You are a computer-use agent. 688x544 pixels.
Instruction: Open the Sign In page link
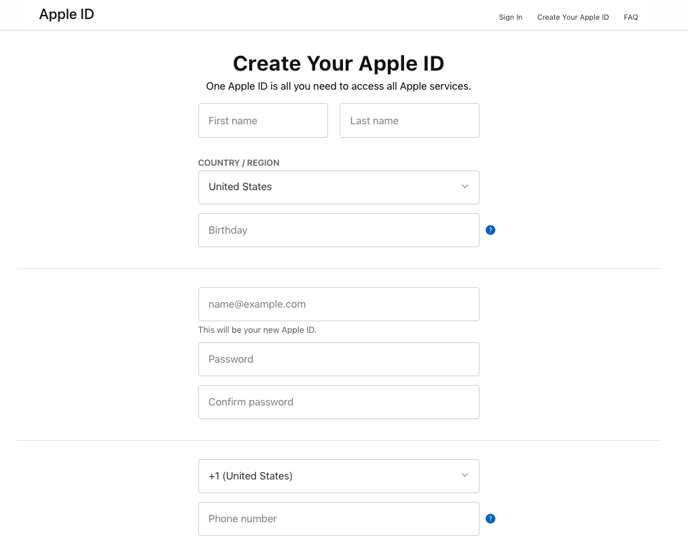click(x=510, y=17)
